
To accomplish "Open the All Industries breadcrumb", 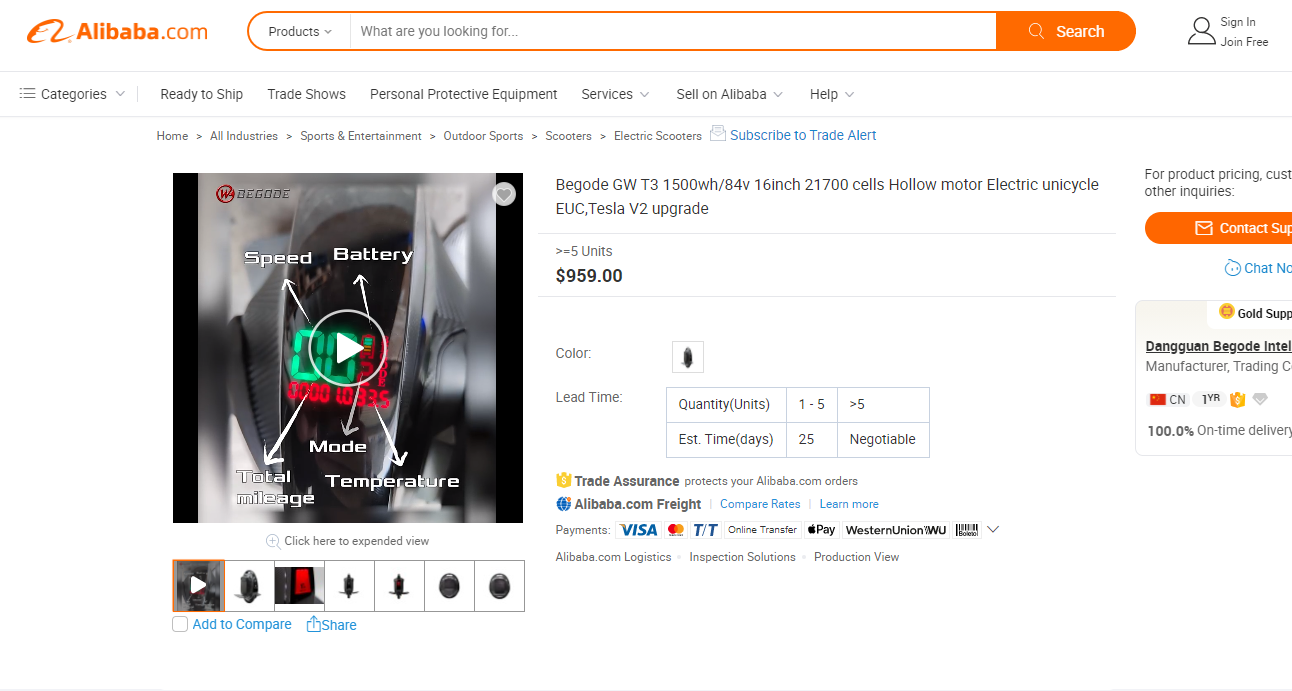I will 244,136.
